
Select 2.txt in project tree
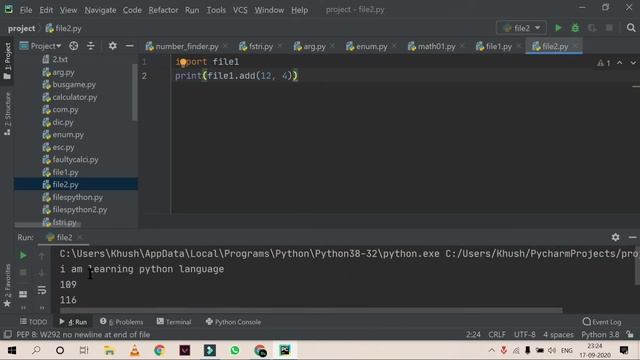[60, 59]
